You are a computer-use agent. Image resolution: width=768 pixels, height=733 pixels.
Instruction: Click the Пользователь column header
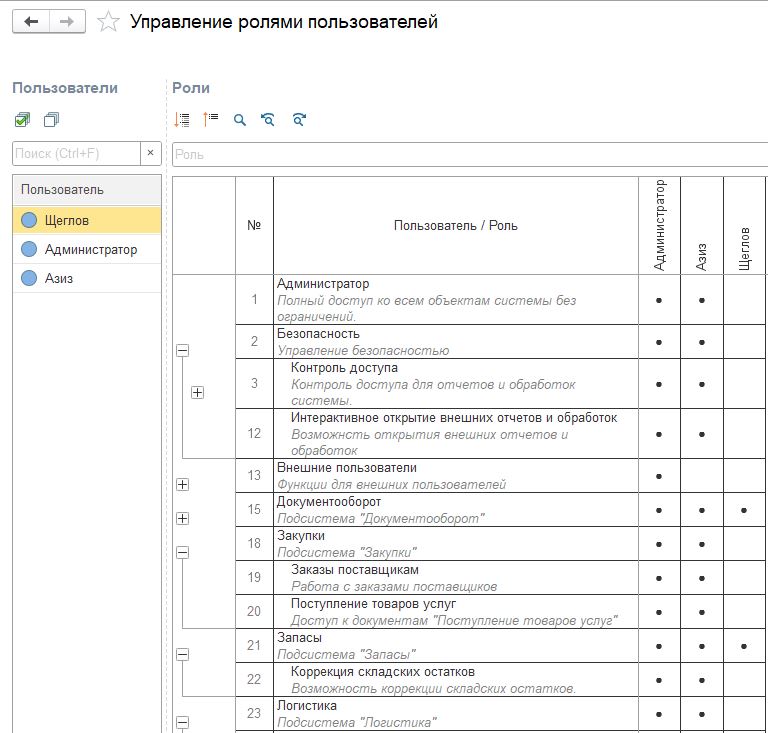coord(87,190)
